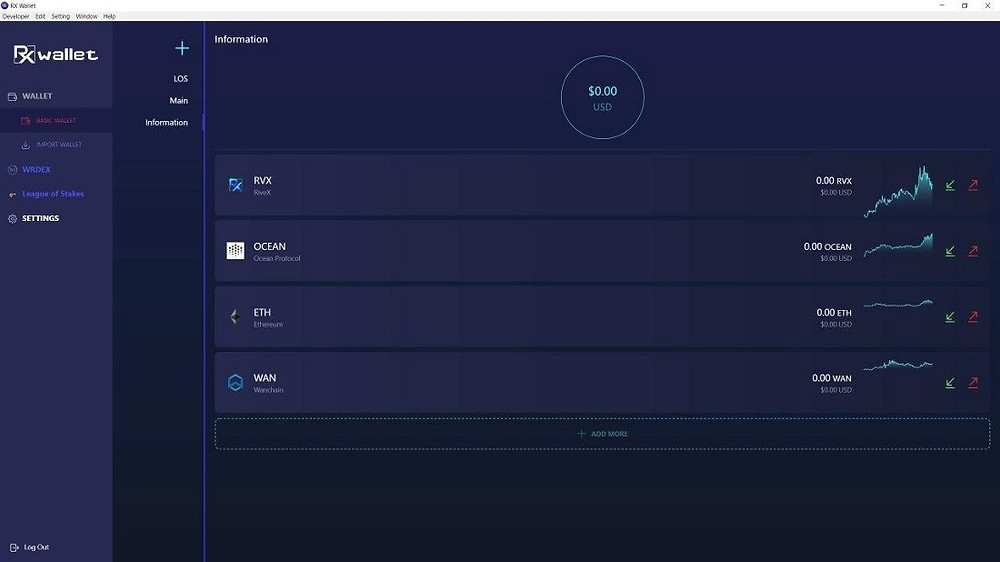Click the 0.00 OCEAN balance
This screenshot has height=562, width=1000.
(x=828, y=247)
